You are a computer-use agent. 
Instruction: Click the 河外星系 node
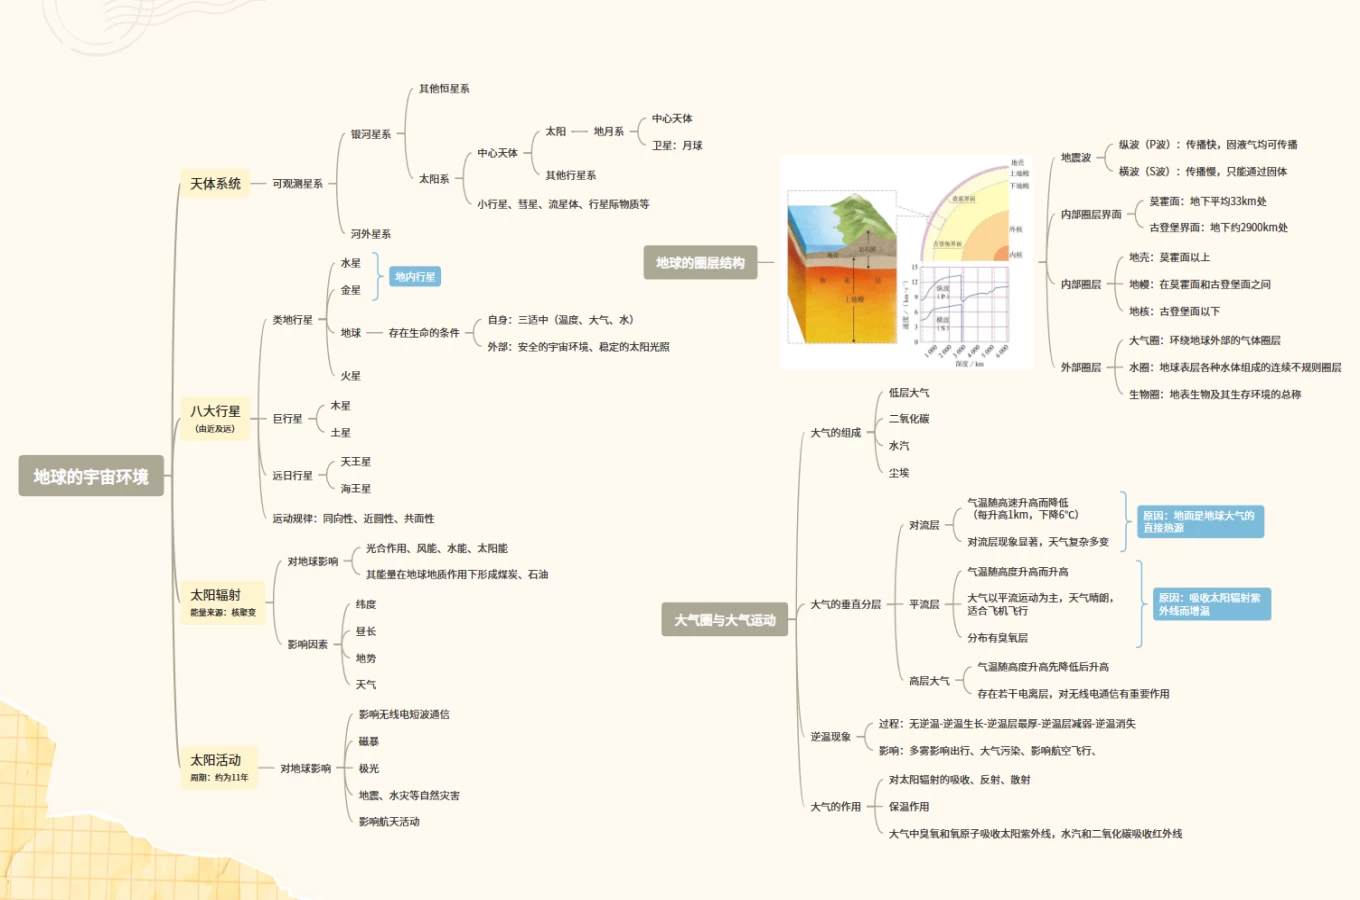(x=371, y=234)
